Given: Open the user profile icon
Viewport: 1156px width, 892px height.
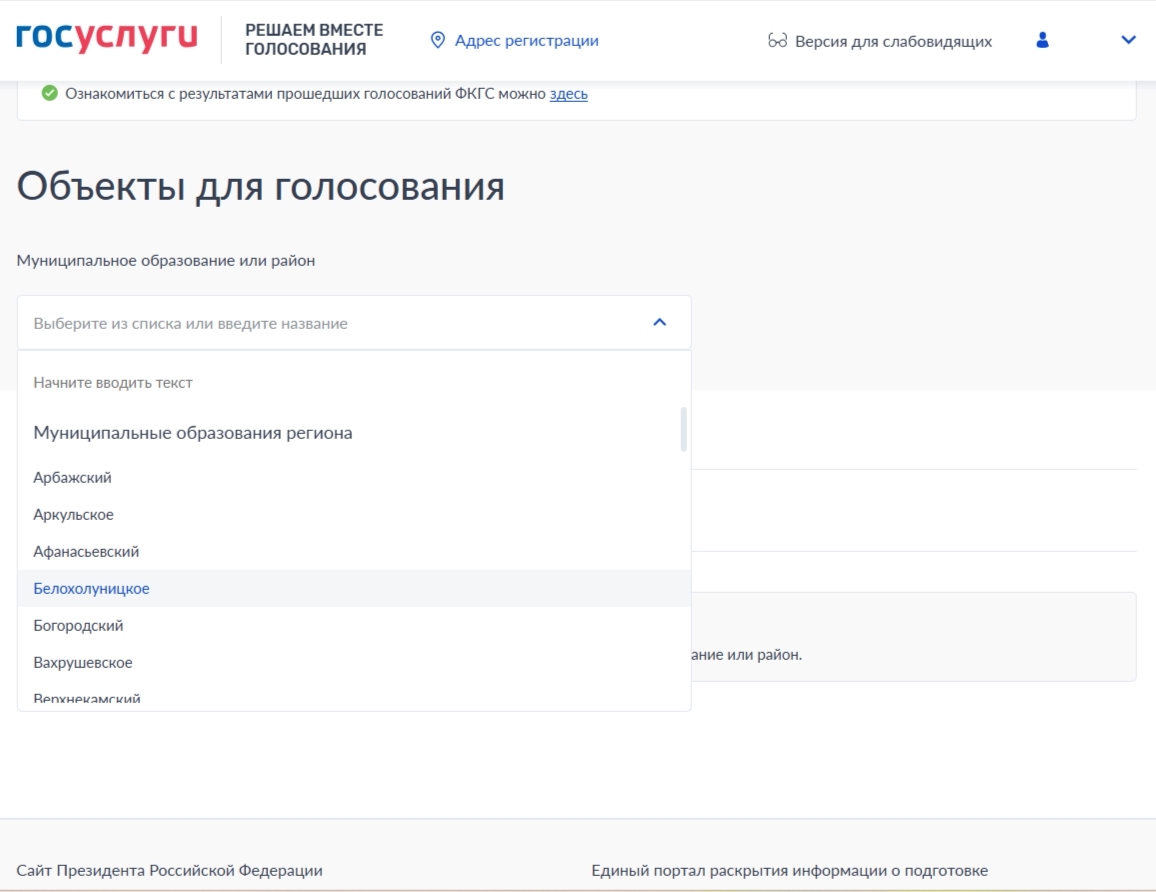Looking at the screenshot, I should click(x=1042, y=40).
